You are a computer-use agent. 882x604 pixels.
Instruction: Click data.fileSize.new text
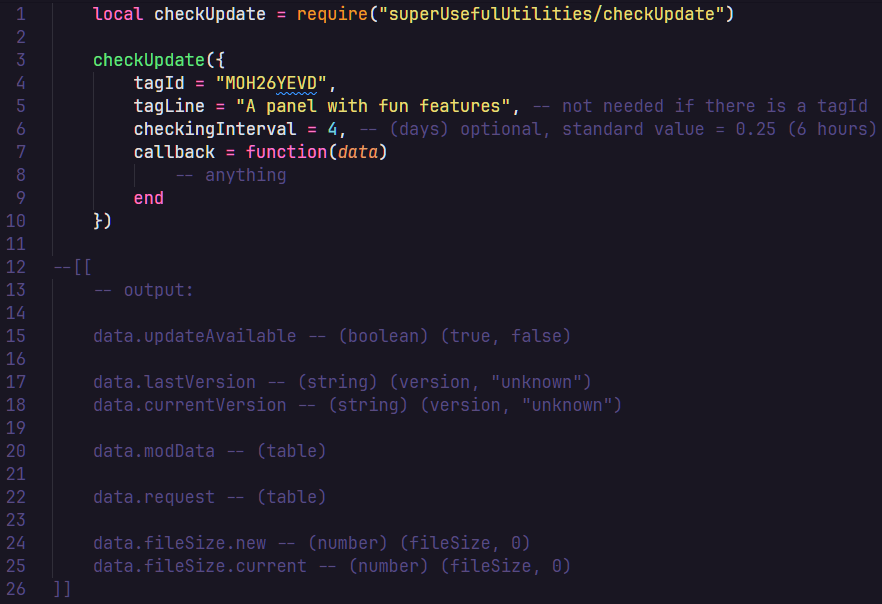coord(179,543)
